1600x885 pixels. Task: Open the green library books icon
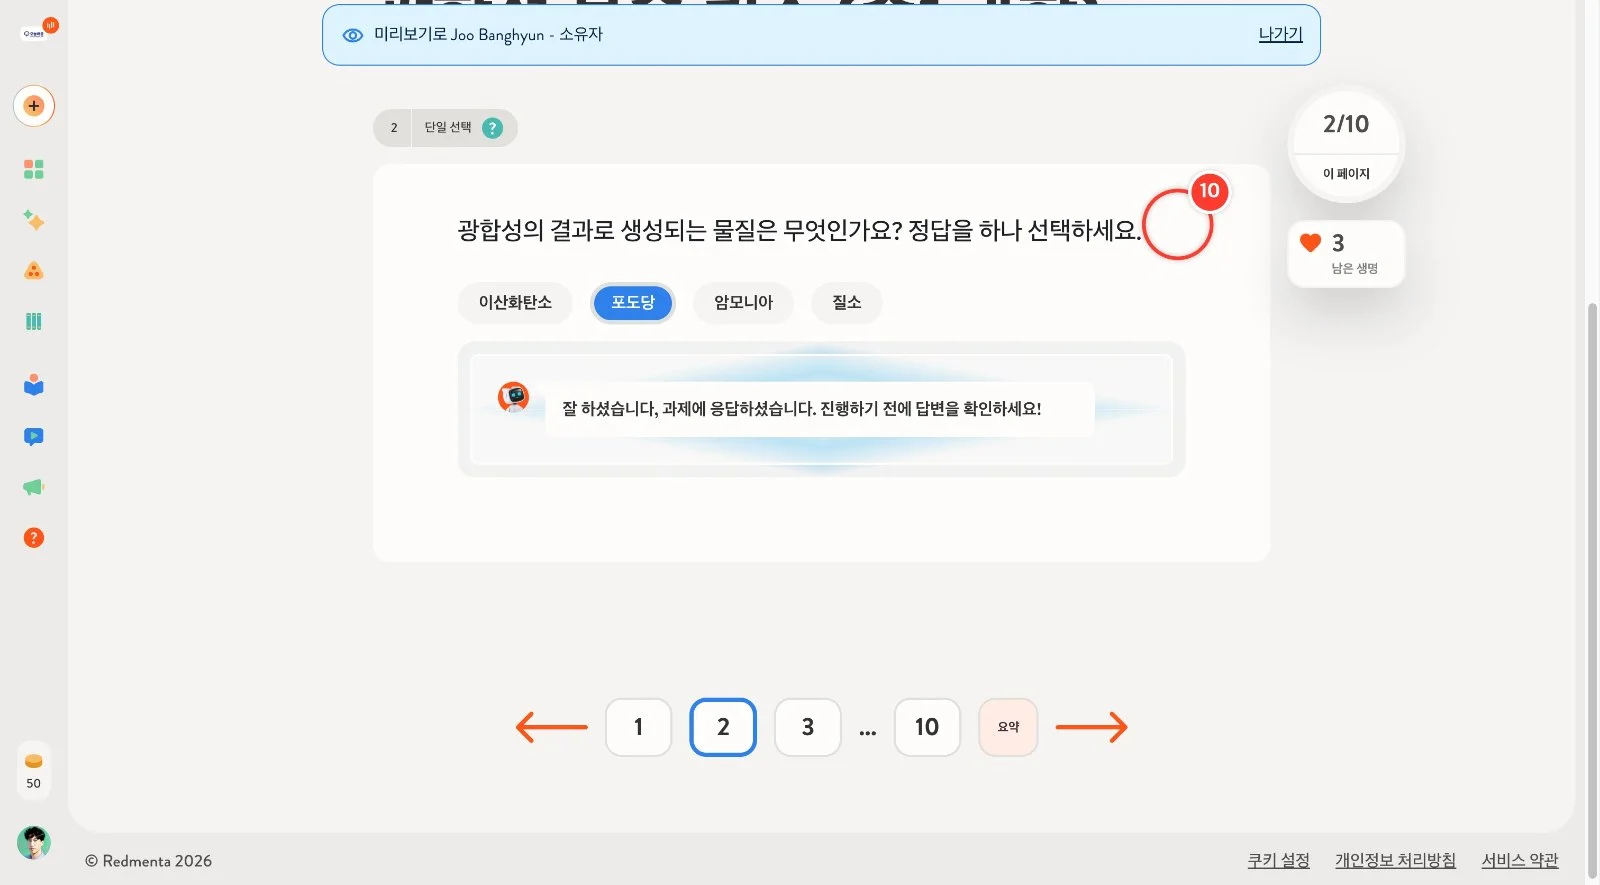click(x=34, y=321)
